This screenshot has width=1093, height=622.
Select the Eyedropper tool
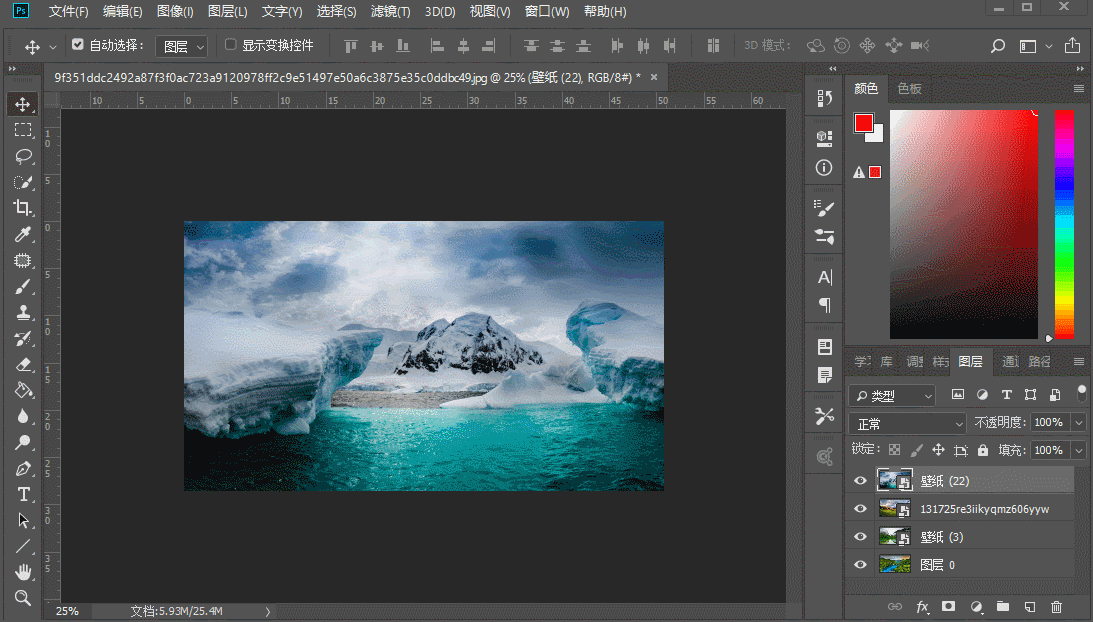coord(22,234)
